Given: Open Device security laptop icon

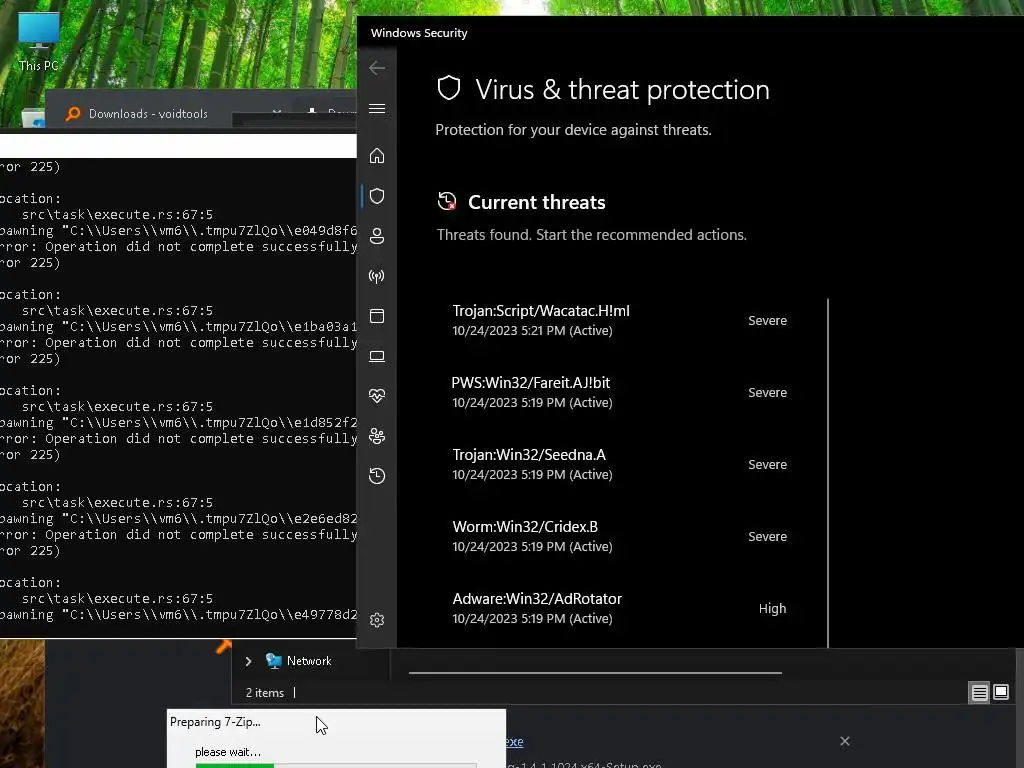Looking at the screenshot, I should [377, 356].
